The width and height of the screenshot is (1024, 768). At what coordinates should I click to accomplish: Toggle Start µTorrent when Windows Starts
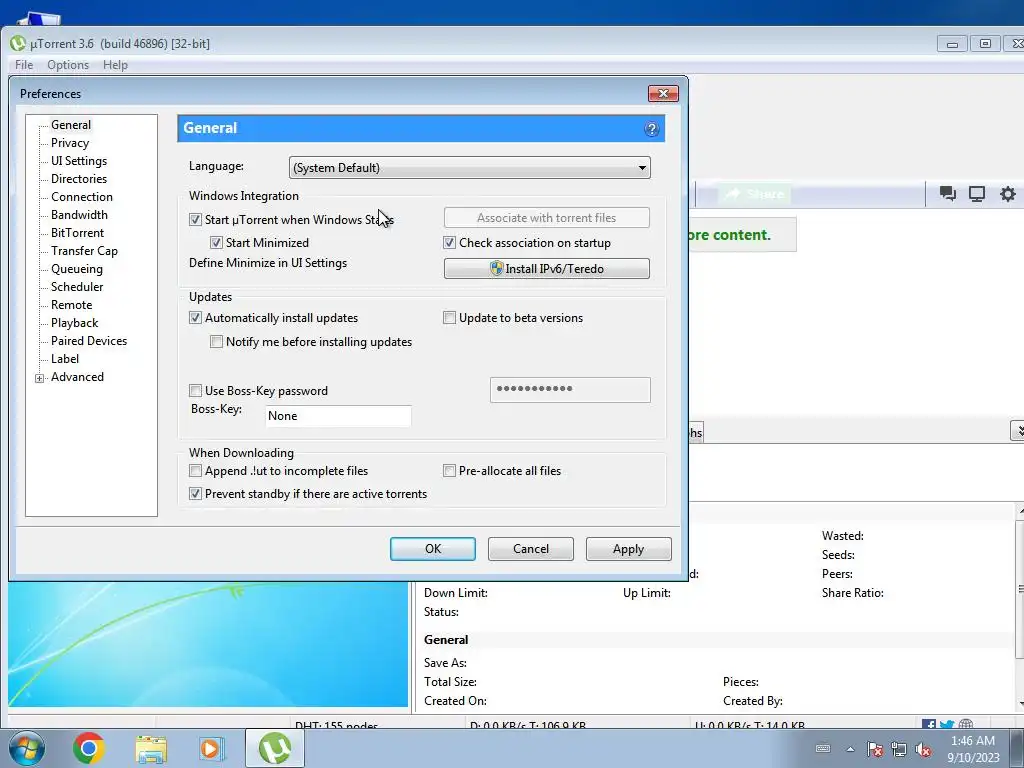[x=195, y=219]
